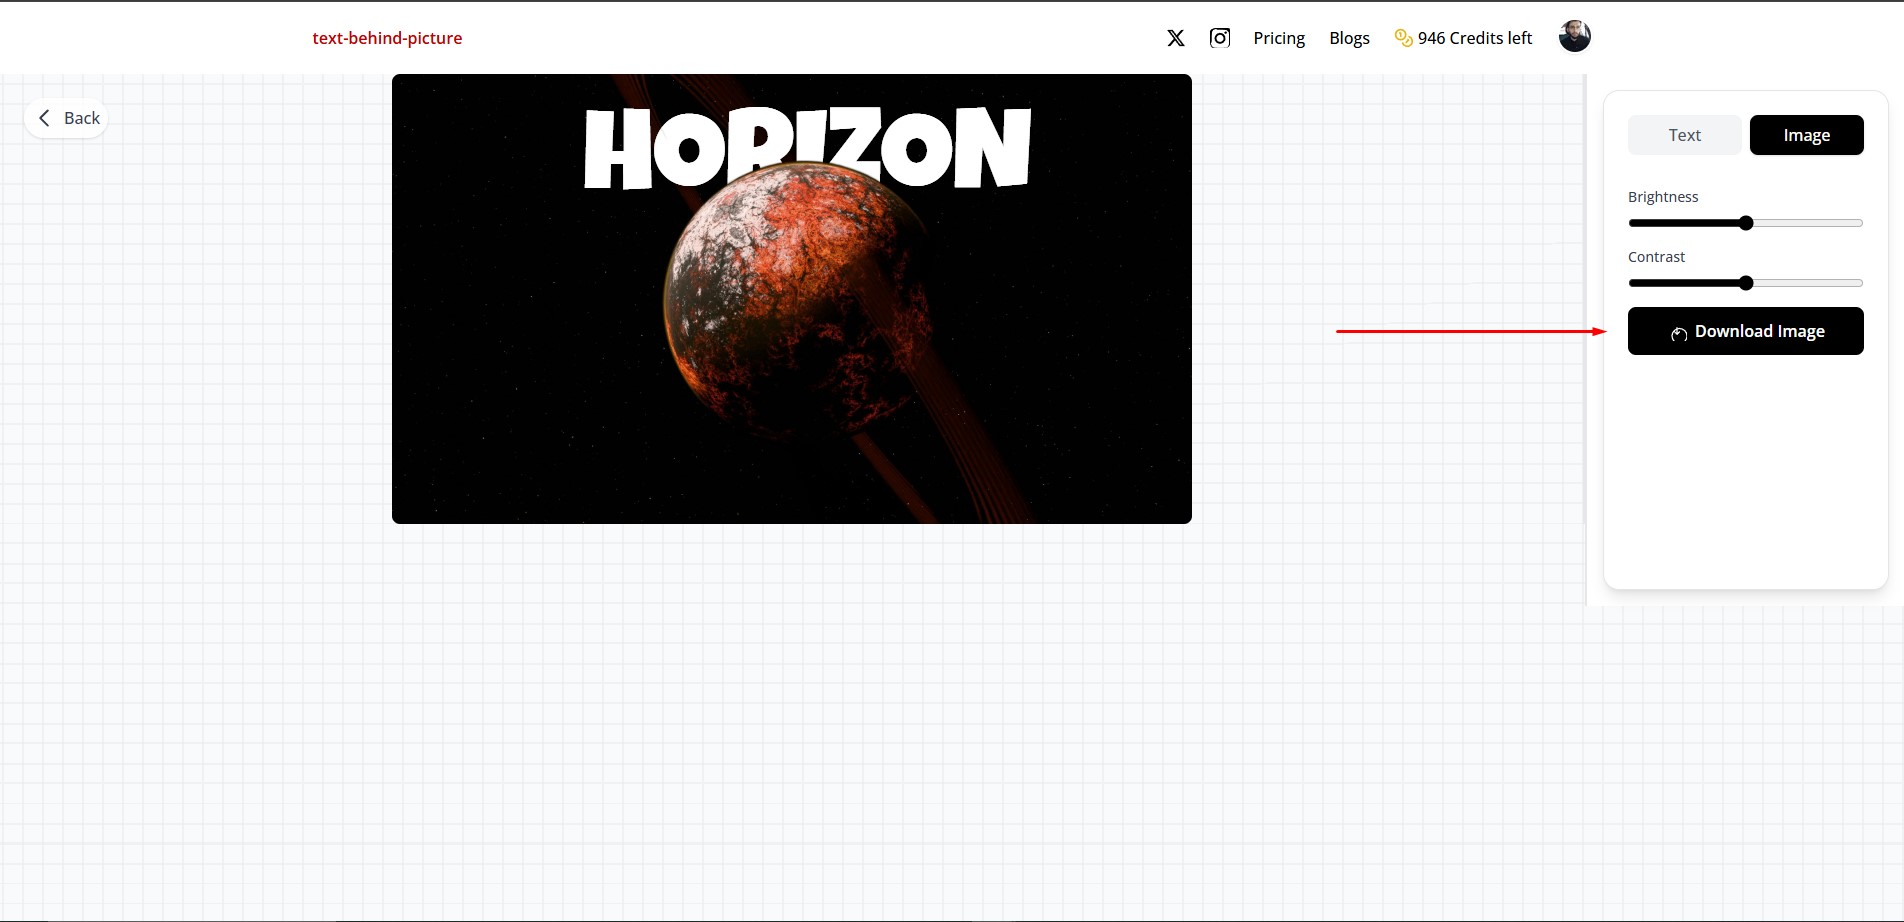Viewport: 1904px width, 922px height.
Task: Click the gold coins credits icon
Action: [1403, 38]
